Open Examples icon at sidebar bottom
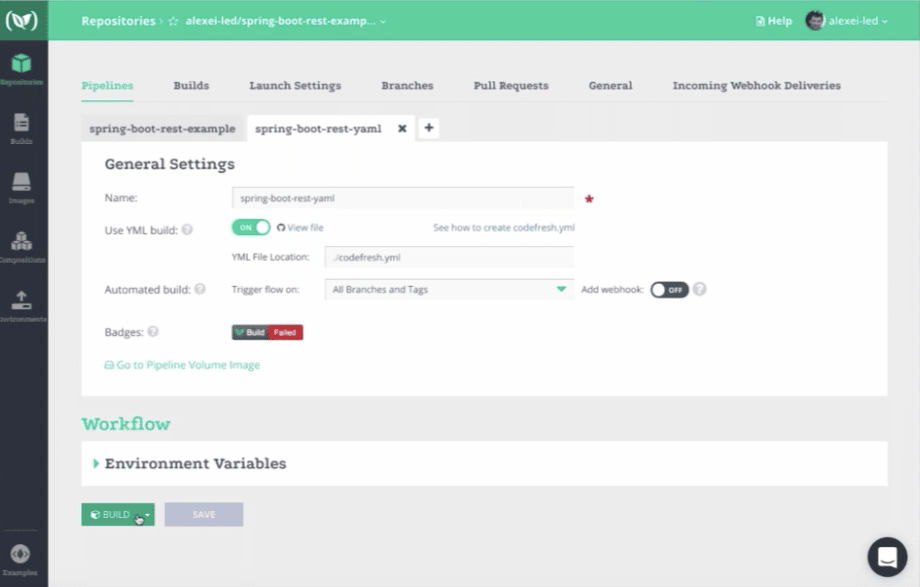 [21, 558]
